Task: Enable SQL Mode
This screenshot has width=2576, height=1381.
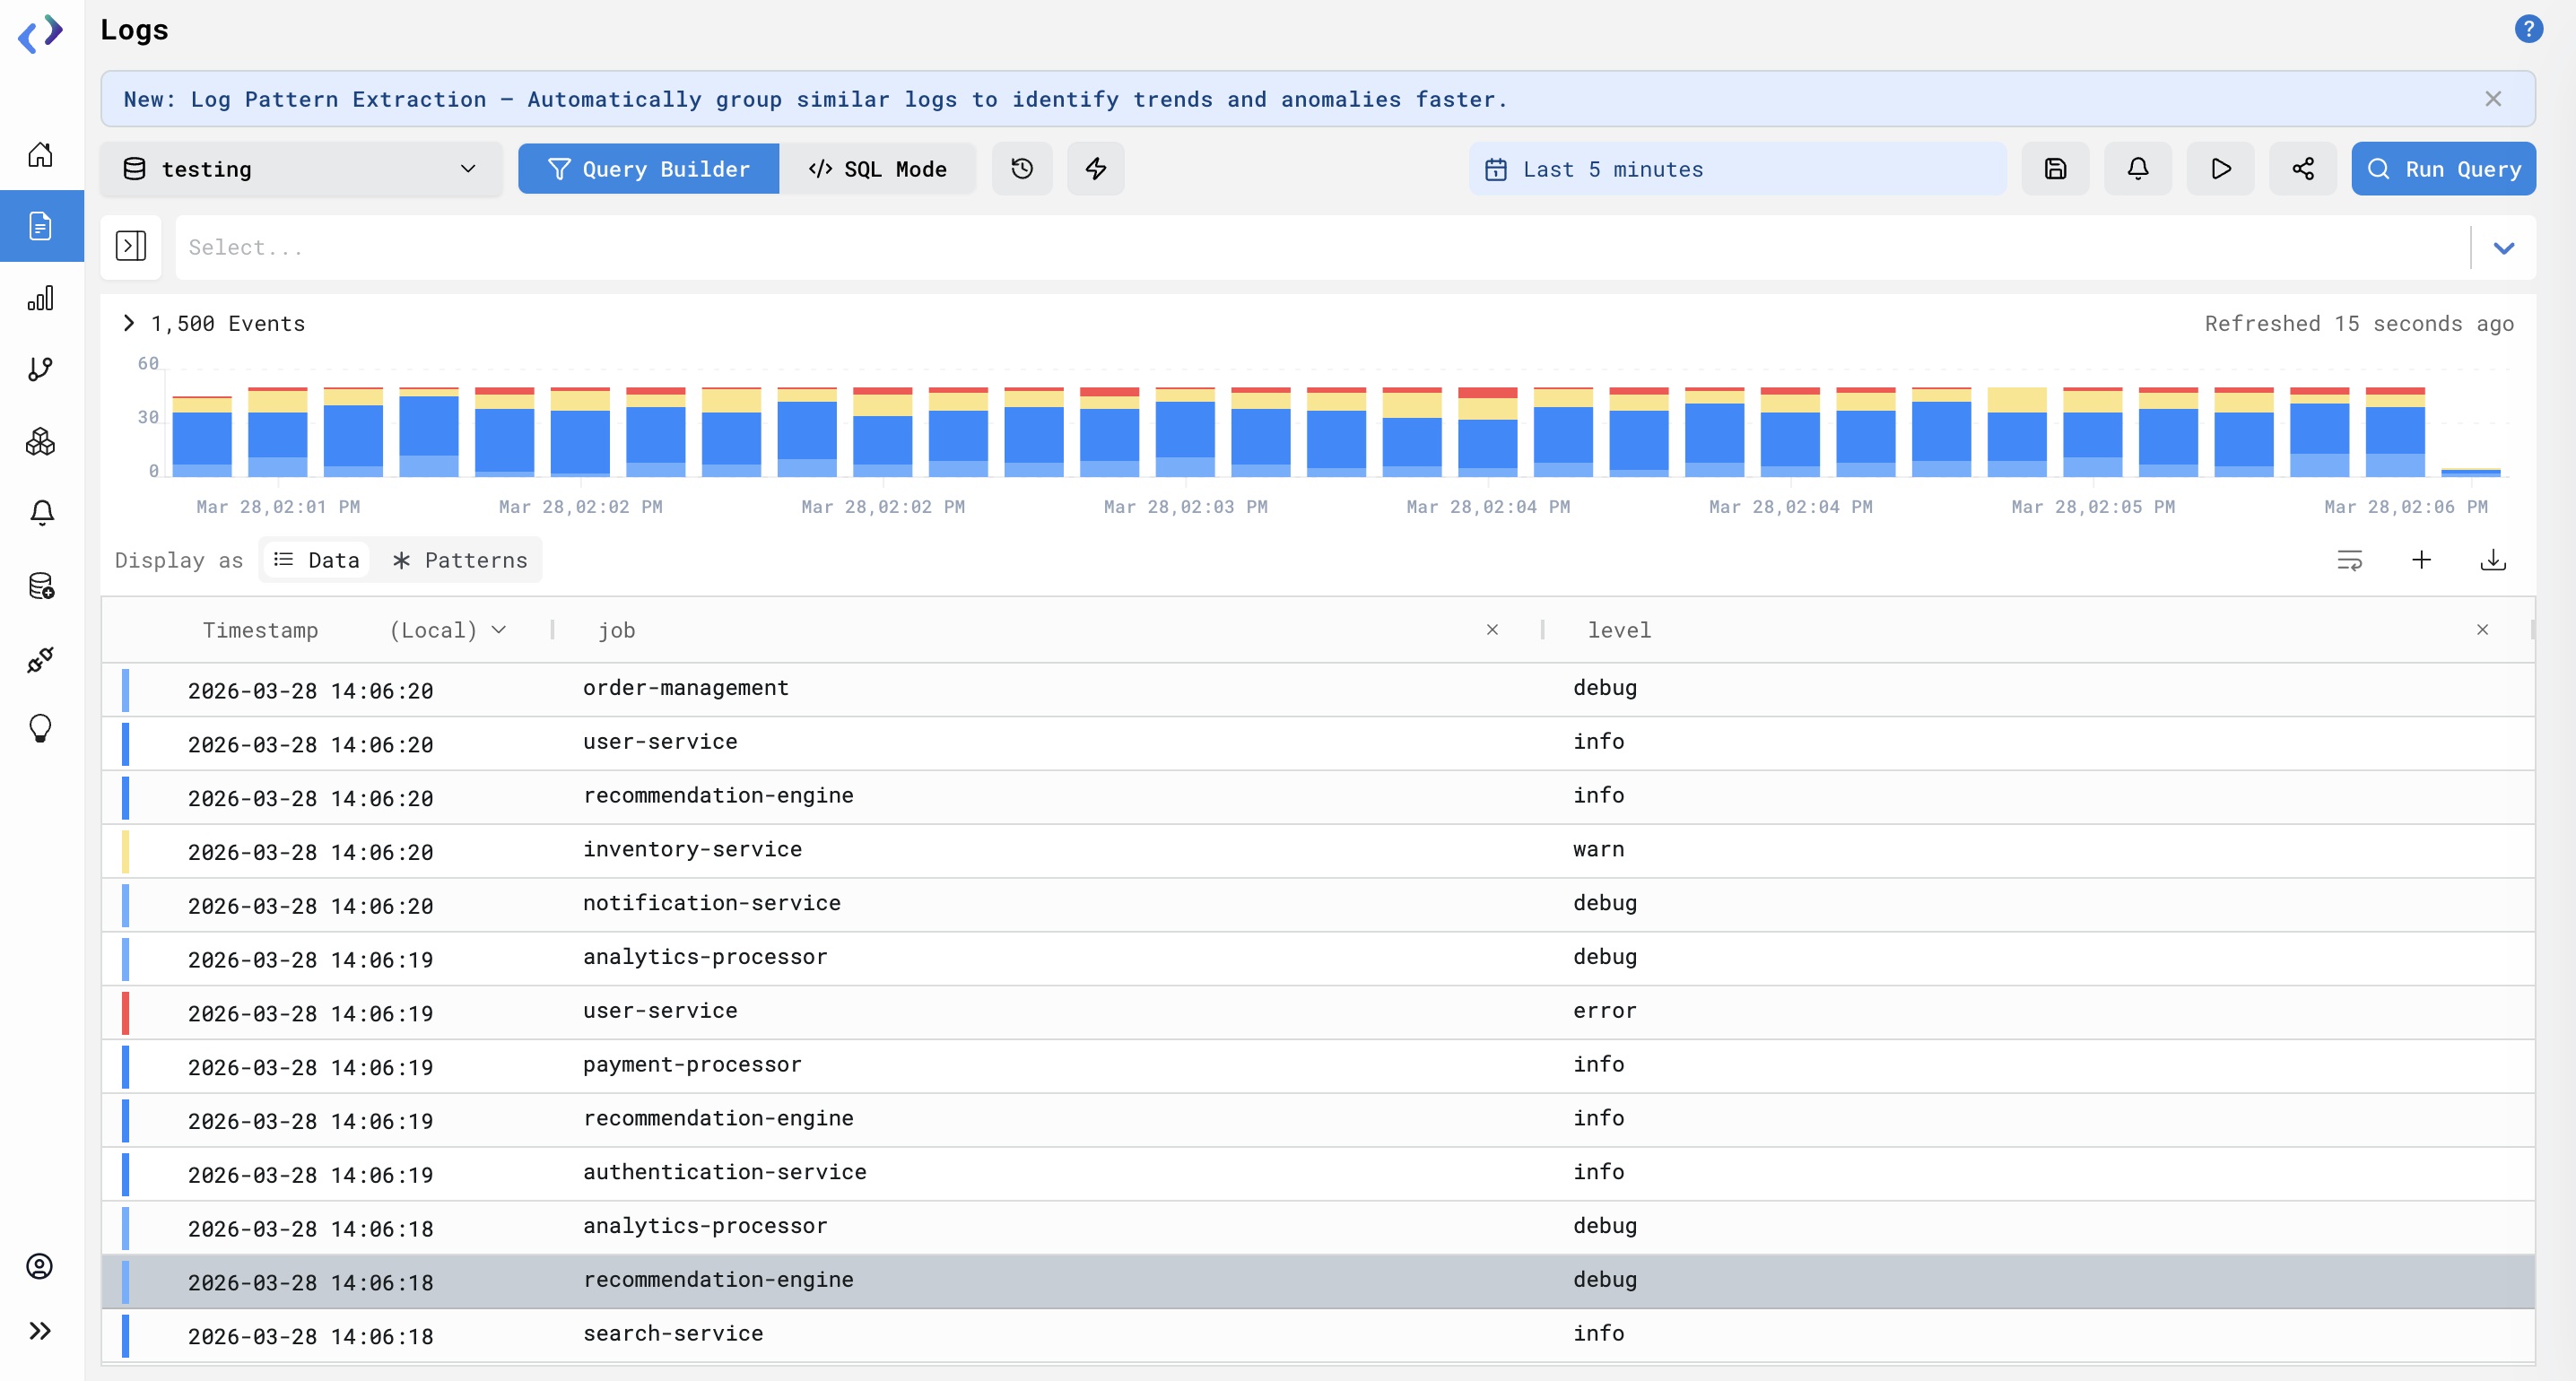Action: 878,168
